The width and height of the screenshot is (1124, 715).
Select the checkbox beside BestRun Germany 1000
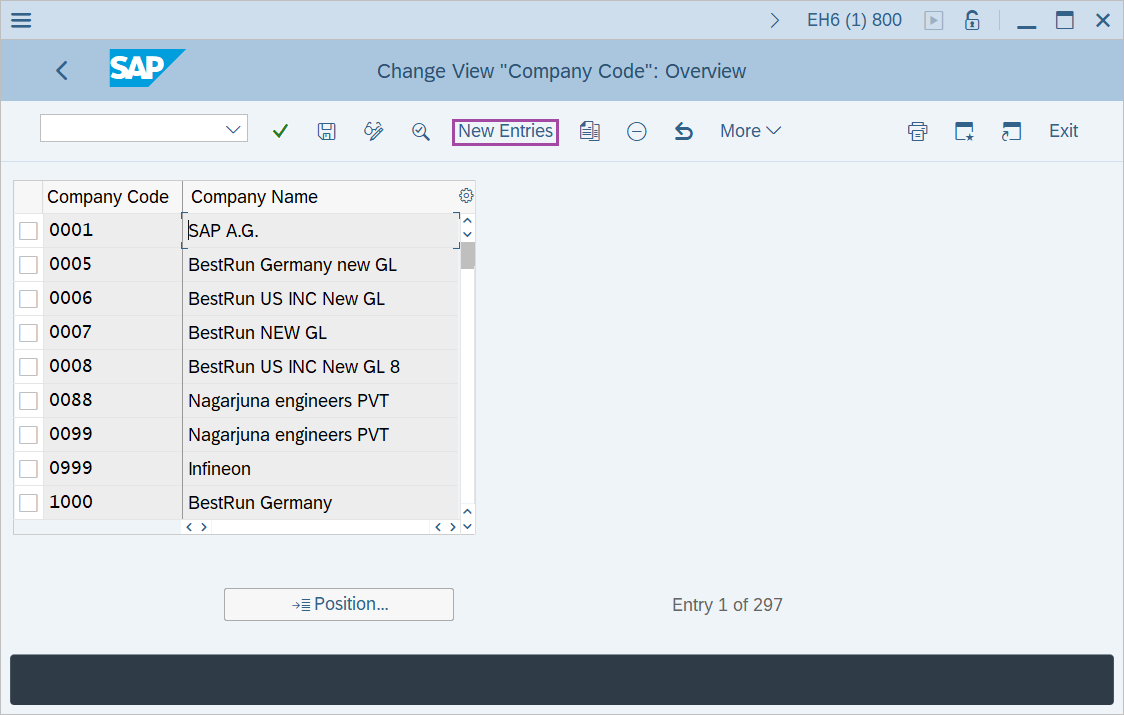tap(28, 502)
